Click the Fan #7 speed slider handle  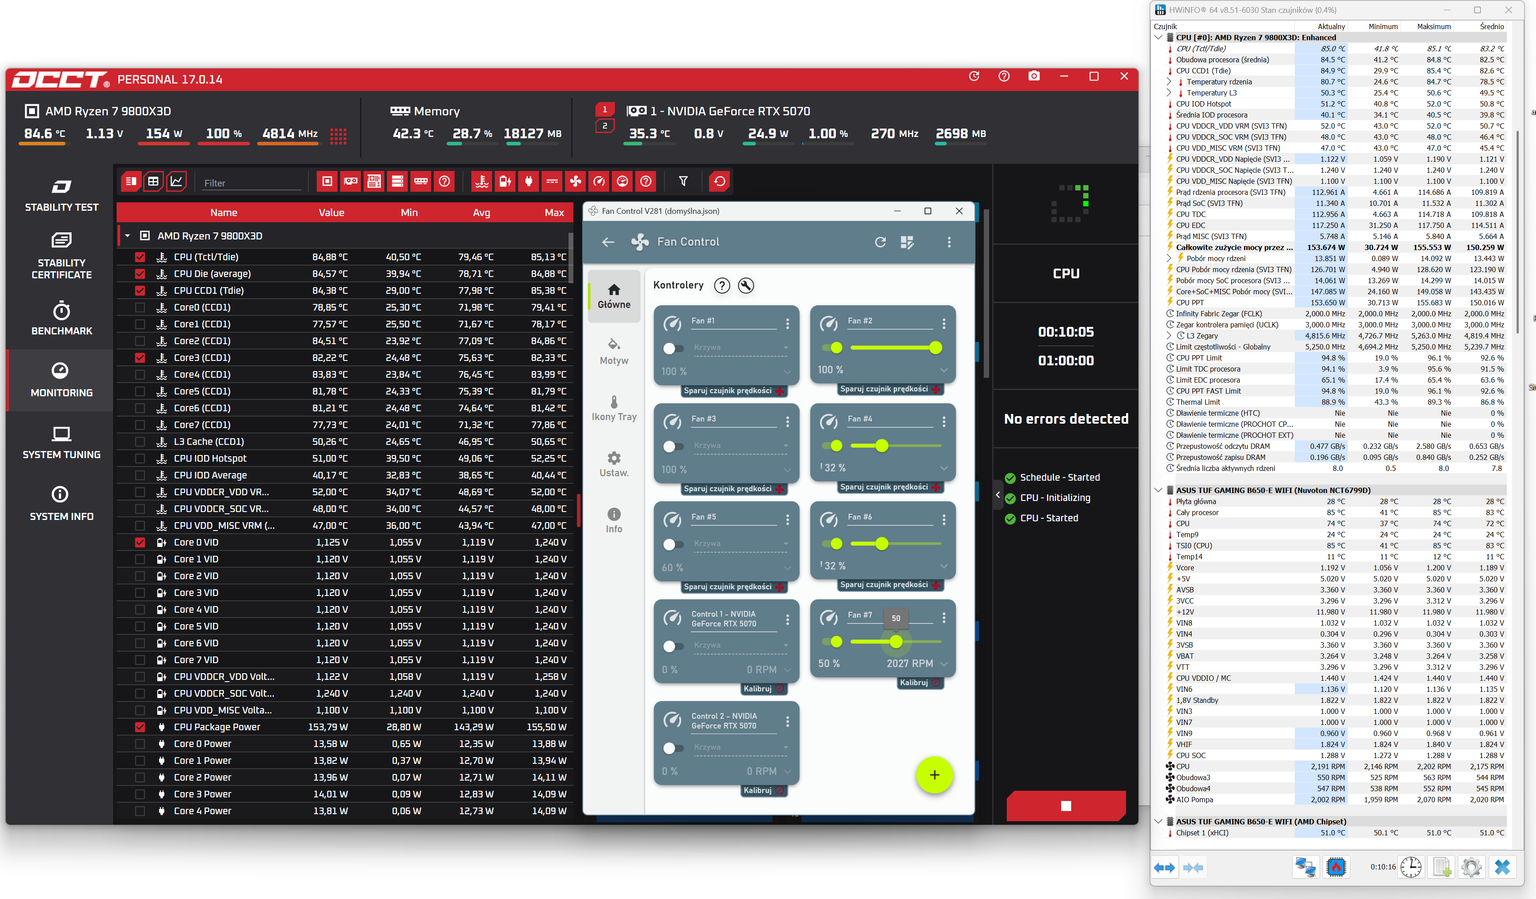(x=896, y=642)
